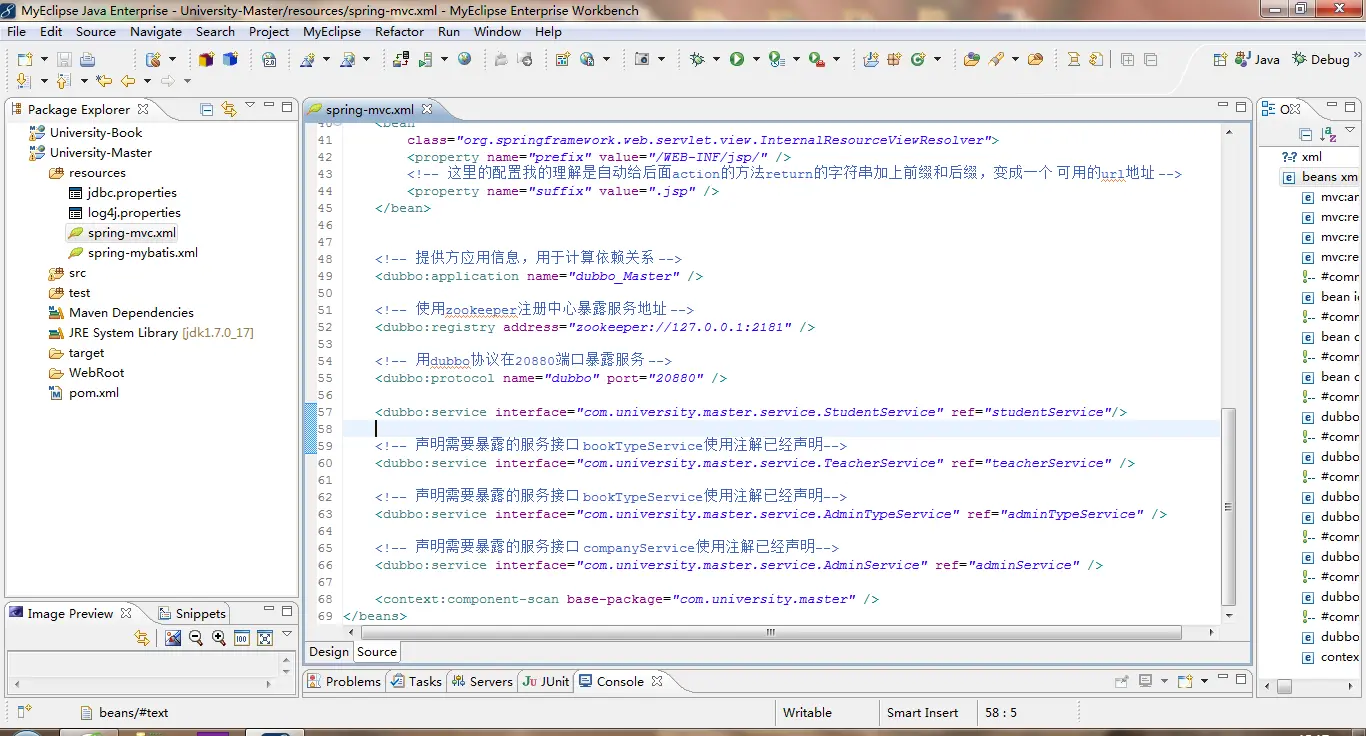
Task: Switch to the Problems tab
Action: pos(344,681)
